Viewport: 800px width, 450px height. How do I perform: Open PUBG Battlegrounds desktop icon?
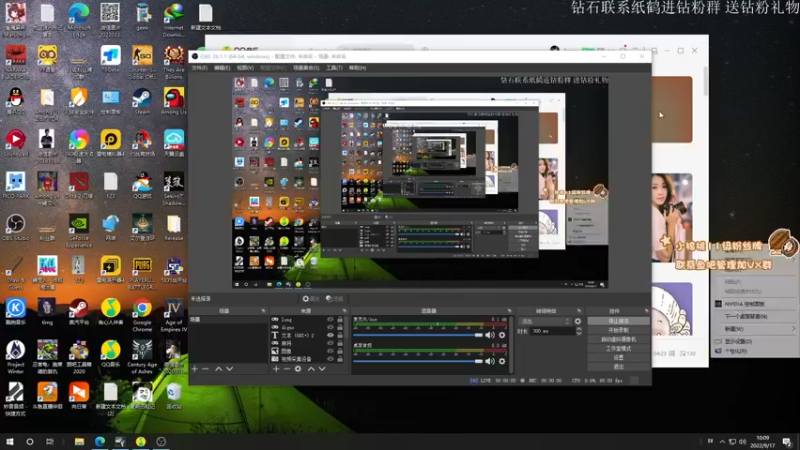pos(142,273)
